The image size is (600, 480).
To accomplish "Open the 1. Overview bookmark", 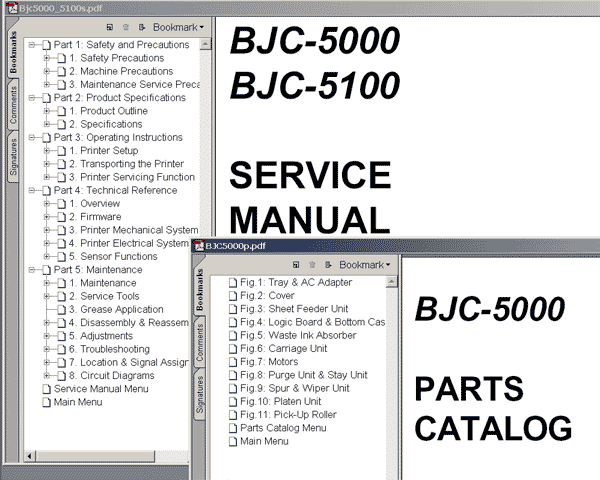I will point(95,204).
